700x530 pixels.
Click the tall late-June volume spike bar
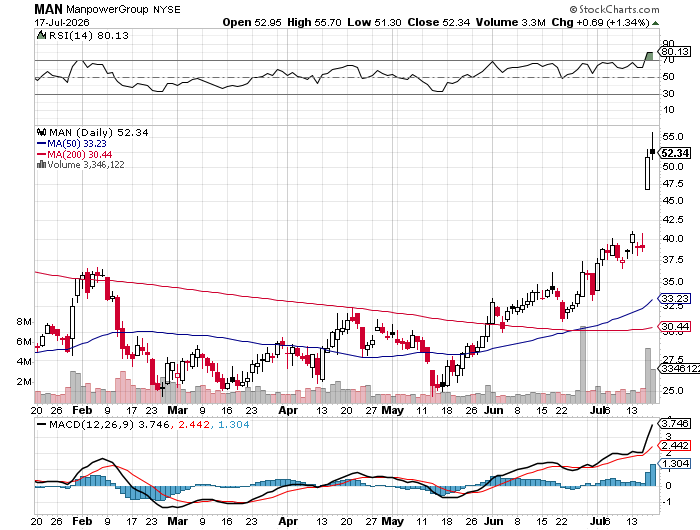click(x=583, y=365)
